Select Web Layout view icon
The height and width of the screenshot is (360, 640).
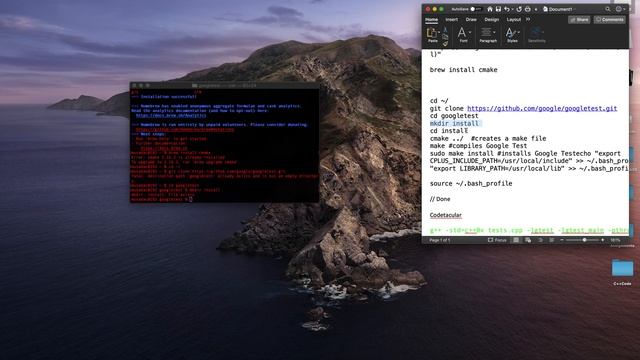528,240
